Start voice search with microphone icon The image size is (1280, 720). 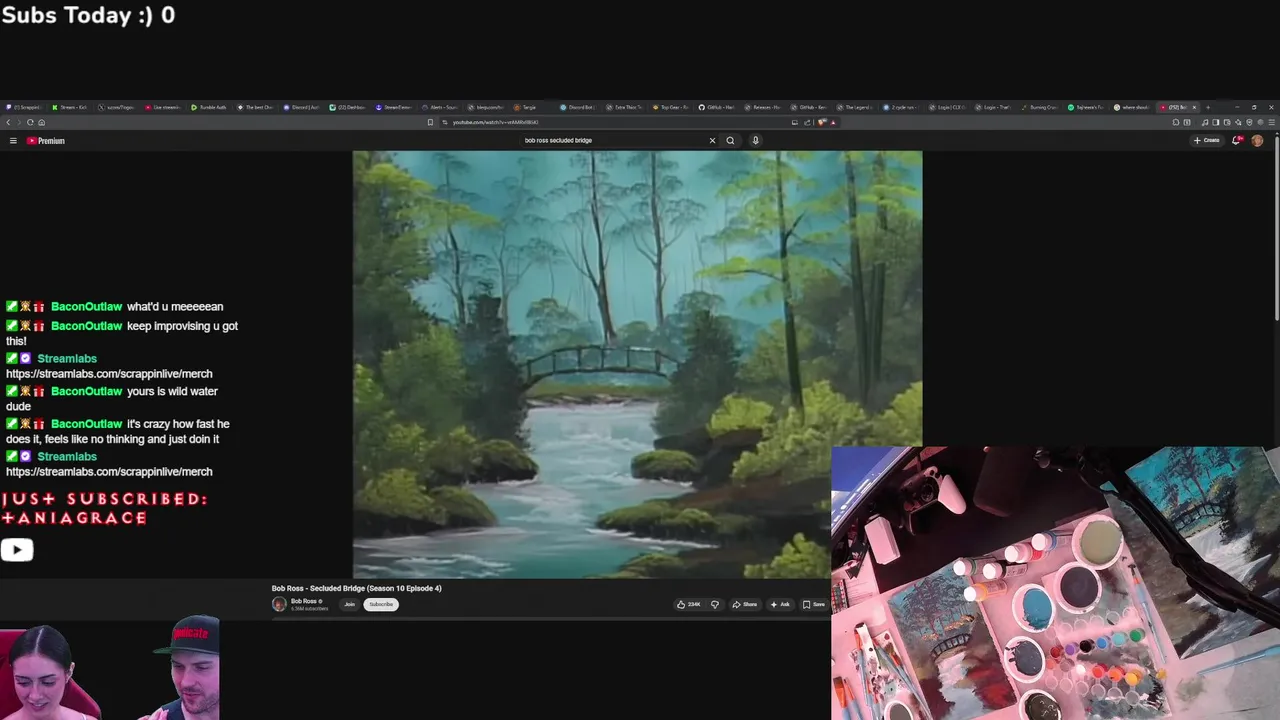755,141
